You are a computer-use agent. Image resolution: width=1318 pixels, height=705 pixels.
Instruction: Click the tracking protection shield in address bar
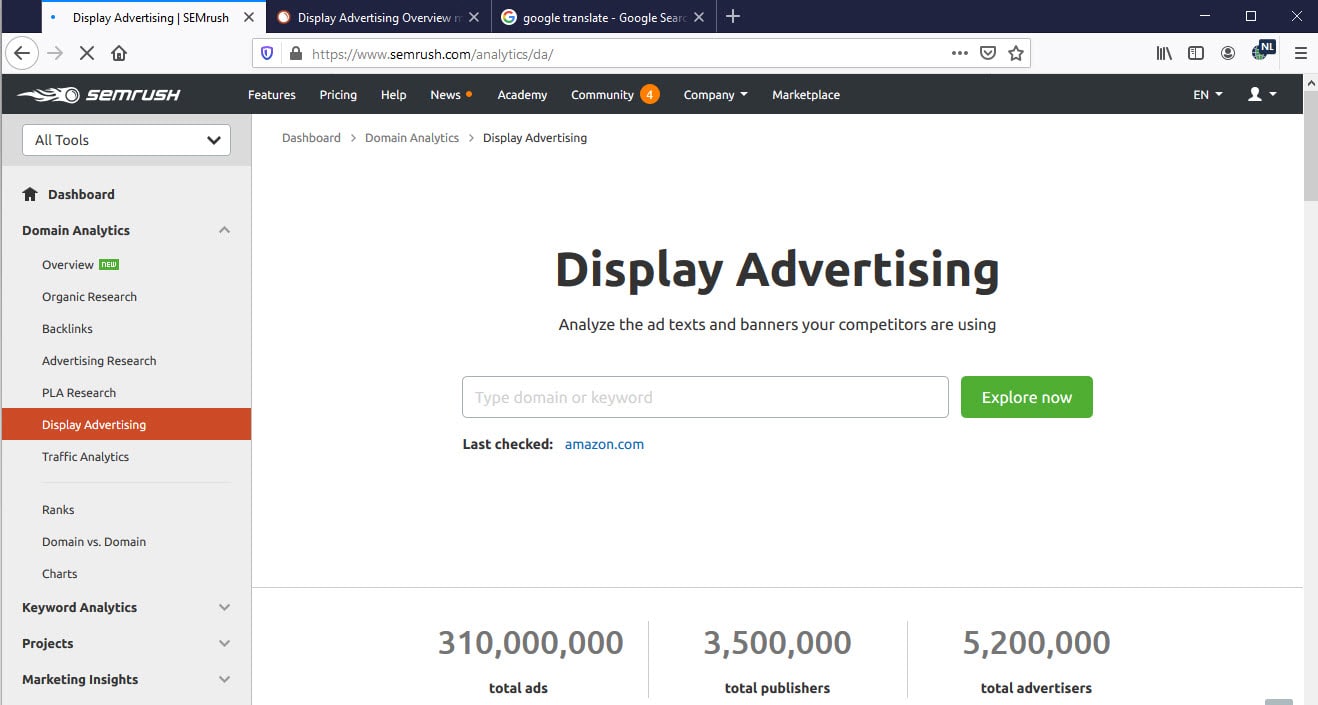click(x=266, y=53)
